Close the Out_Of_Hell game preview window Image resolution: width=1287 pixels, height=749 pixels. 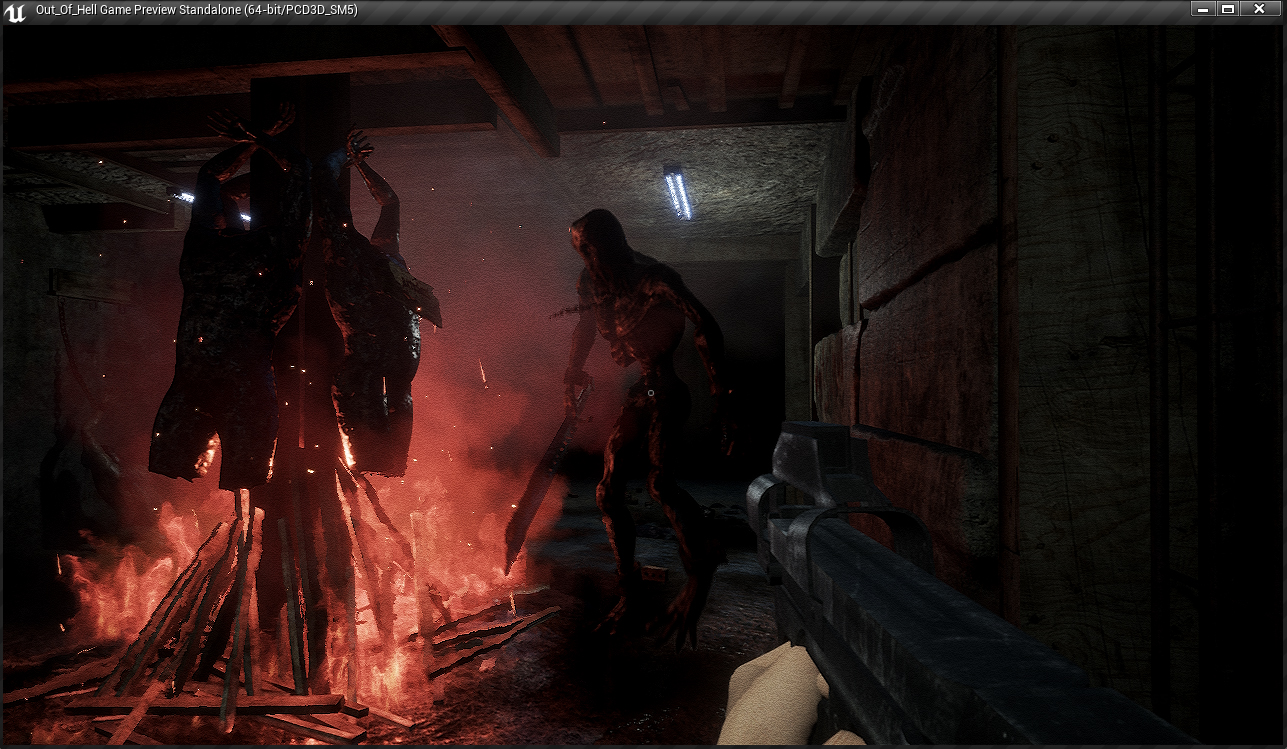pos(1259,9)
